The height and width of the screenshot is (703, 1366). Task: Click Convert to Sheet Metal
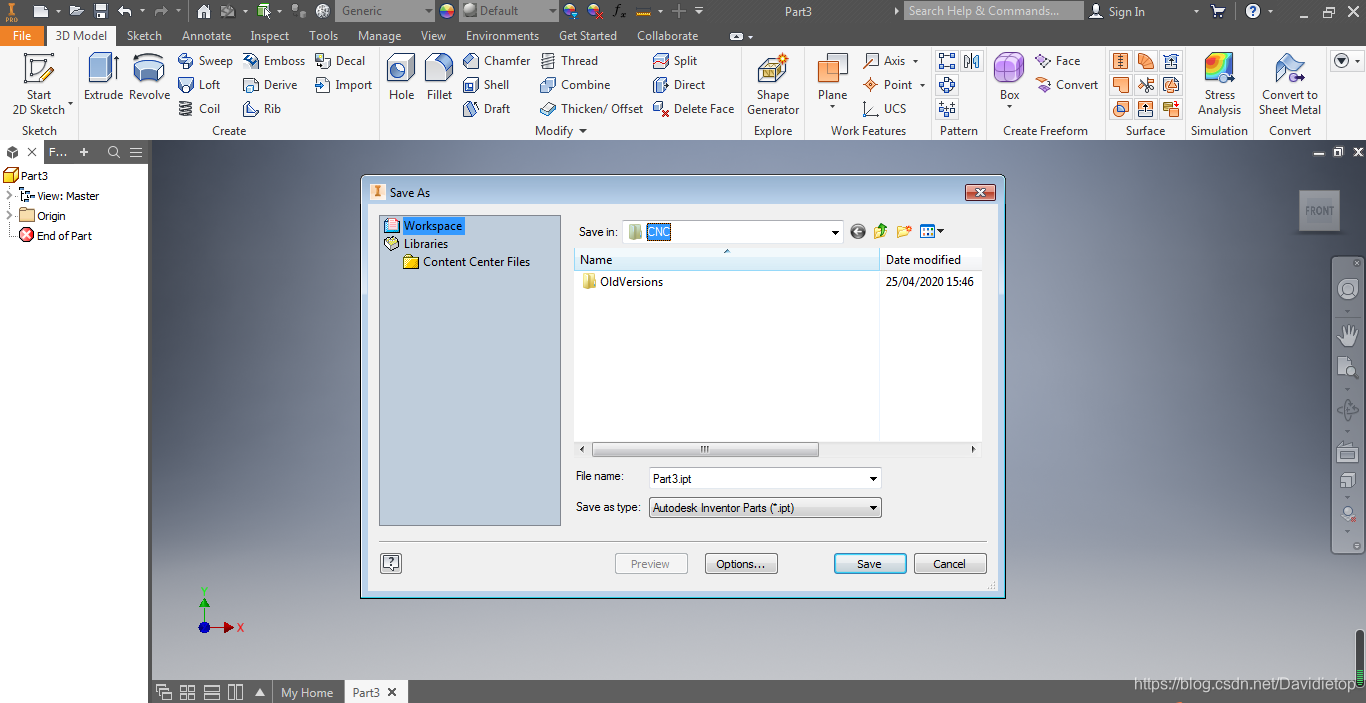[x=1290, y=85]
